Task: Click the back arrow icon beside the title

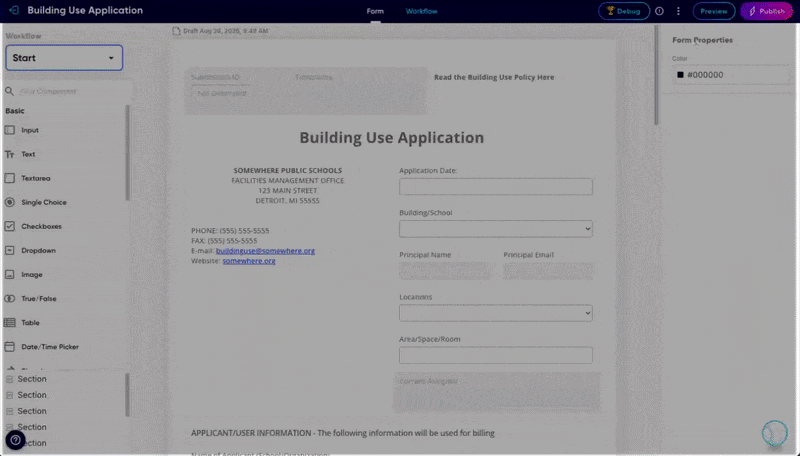Action: tap(14, 10)
